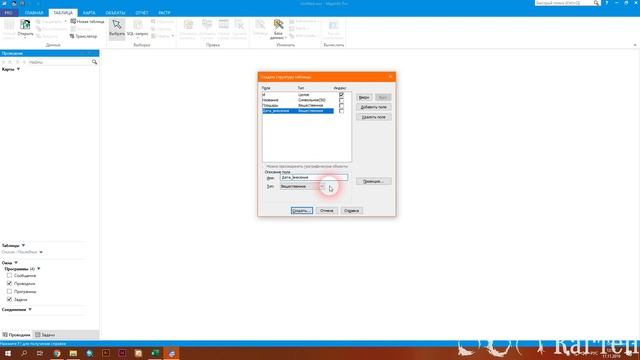640x360 pixels.
Task: Click the База данных ribbon icon
Action: [x=278, y=29]
